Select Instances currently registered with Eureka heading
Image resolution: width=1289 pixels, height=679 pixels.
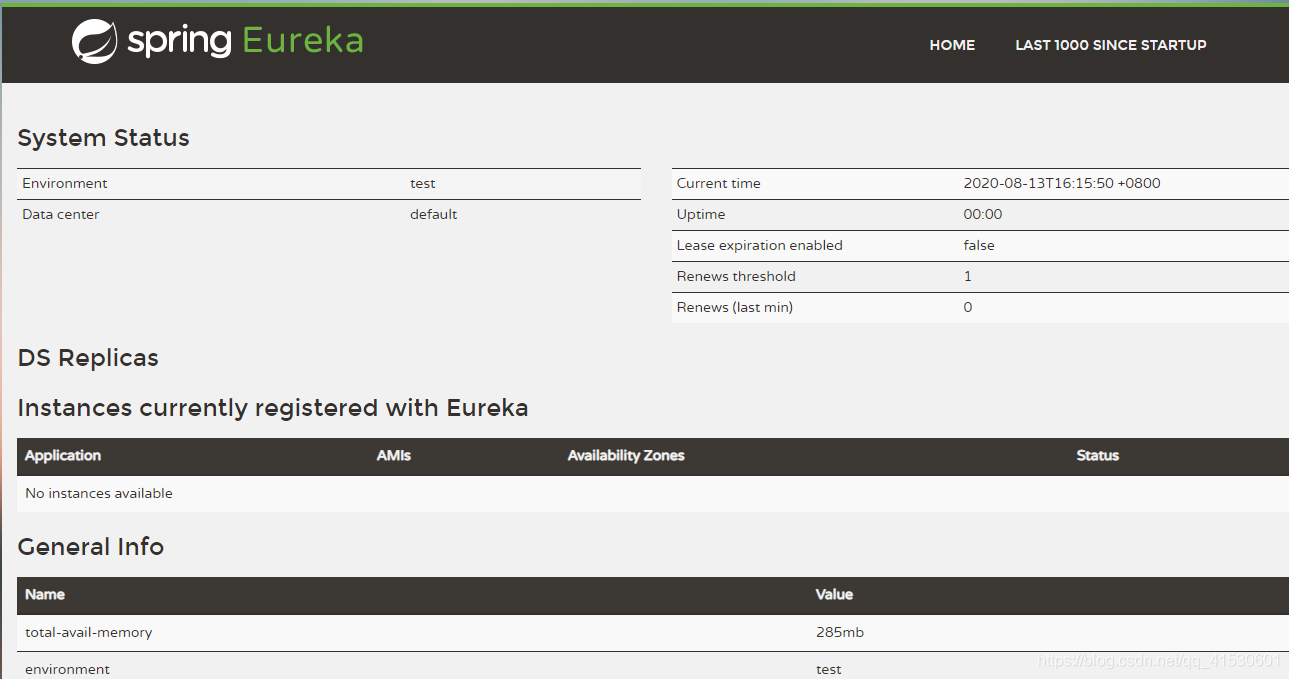pyautogui.click(x=273, y=408)
